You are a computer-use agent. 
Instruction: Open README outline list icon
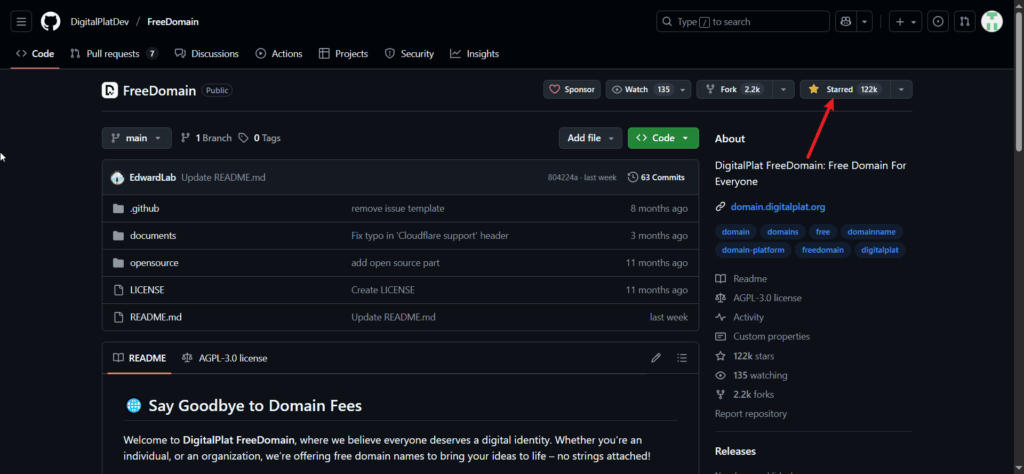(682, 358)
